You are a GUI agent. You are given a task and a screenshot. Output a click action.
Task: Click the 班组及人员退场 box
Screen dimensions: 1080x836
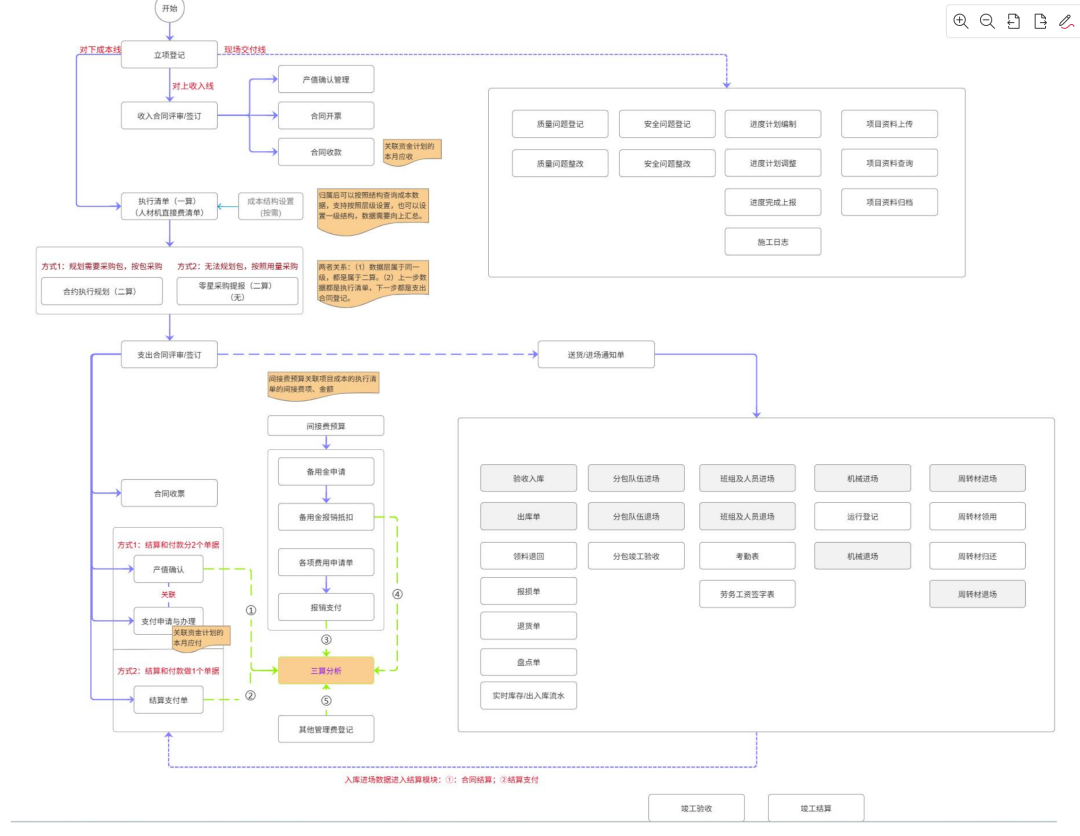click(x=747, y=516)
